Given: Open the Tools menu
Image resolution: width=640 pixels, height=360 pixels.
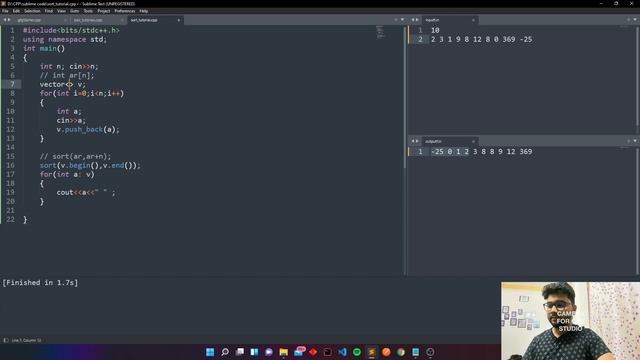Looking at the screenshot, I should 88,11.
